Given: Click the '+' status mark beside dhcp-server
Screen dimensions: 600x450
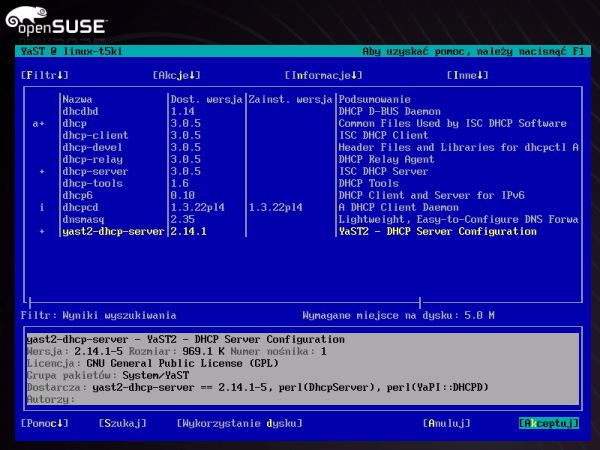Looking at the screenshot, I should click(42, 171).
